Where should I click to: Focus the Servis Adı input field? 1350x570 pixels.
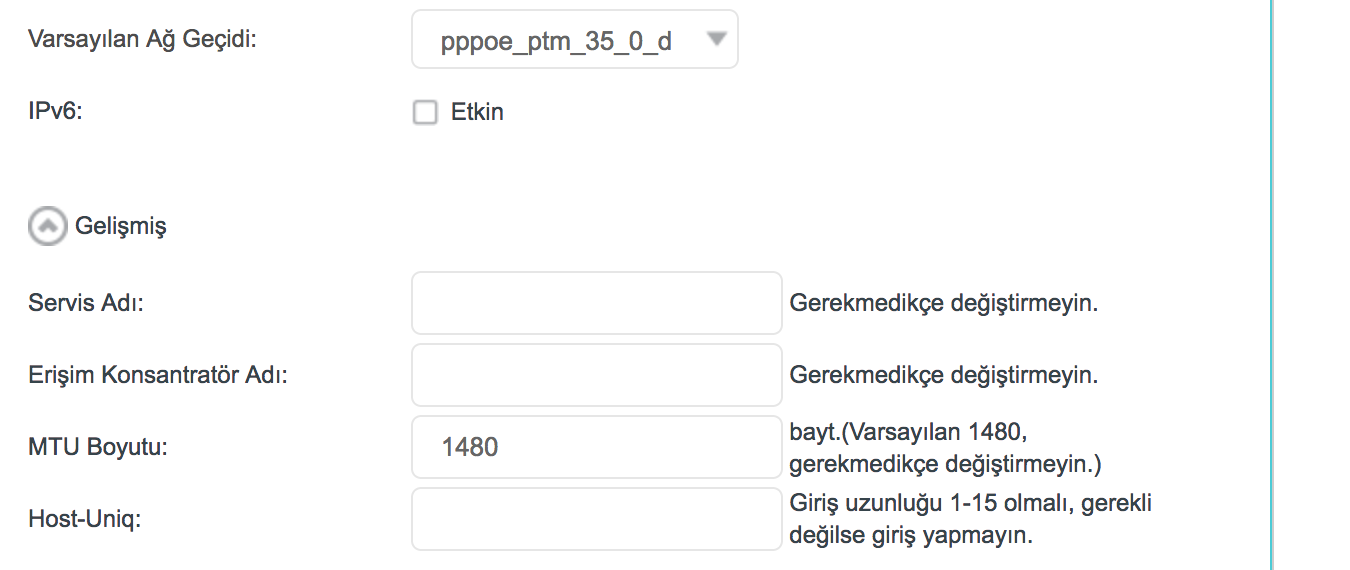coord(596,303)
